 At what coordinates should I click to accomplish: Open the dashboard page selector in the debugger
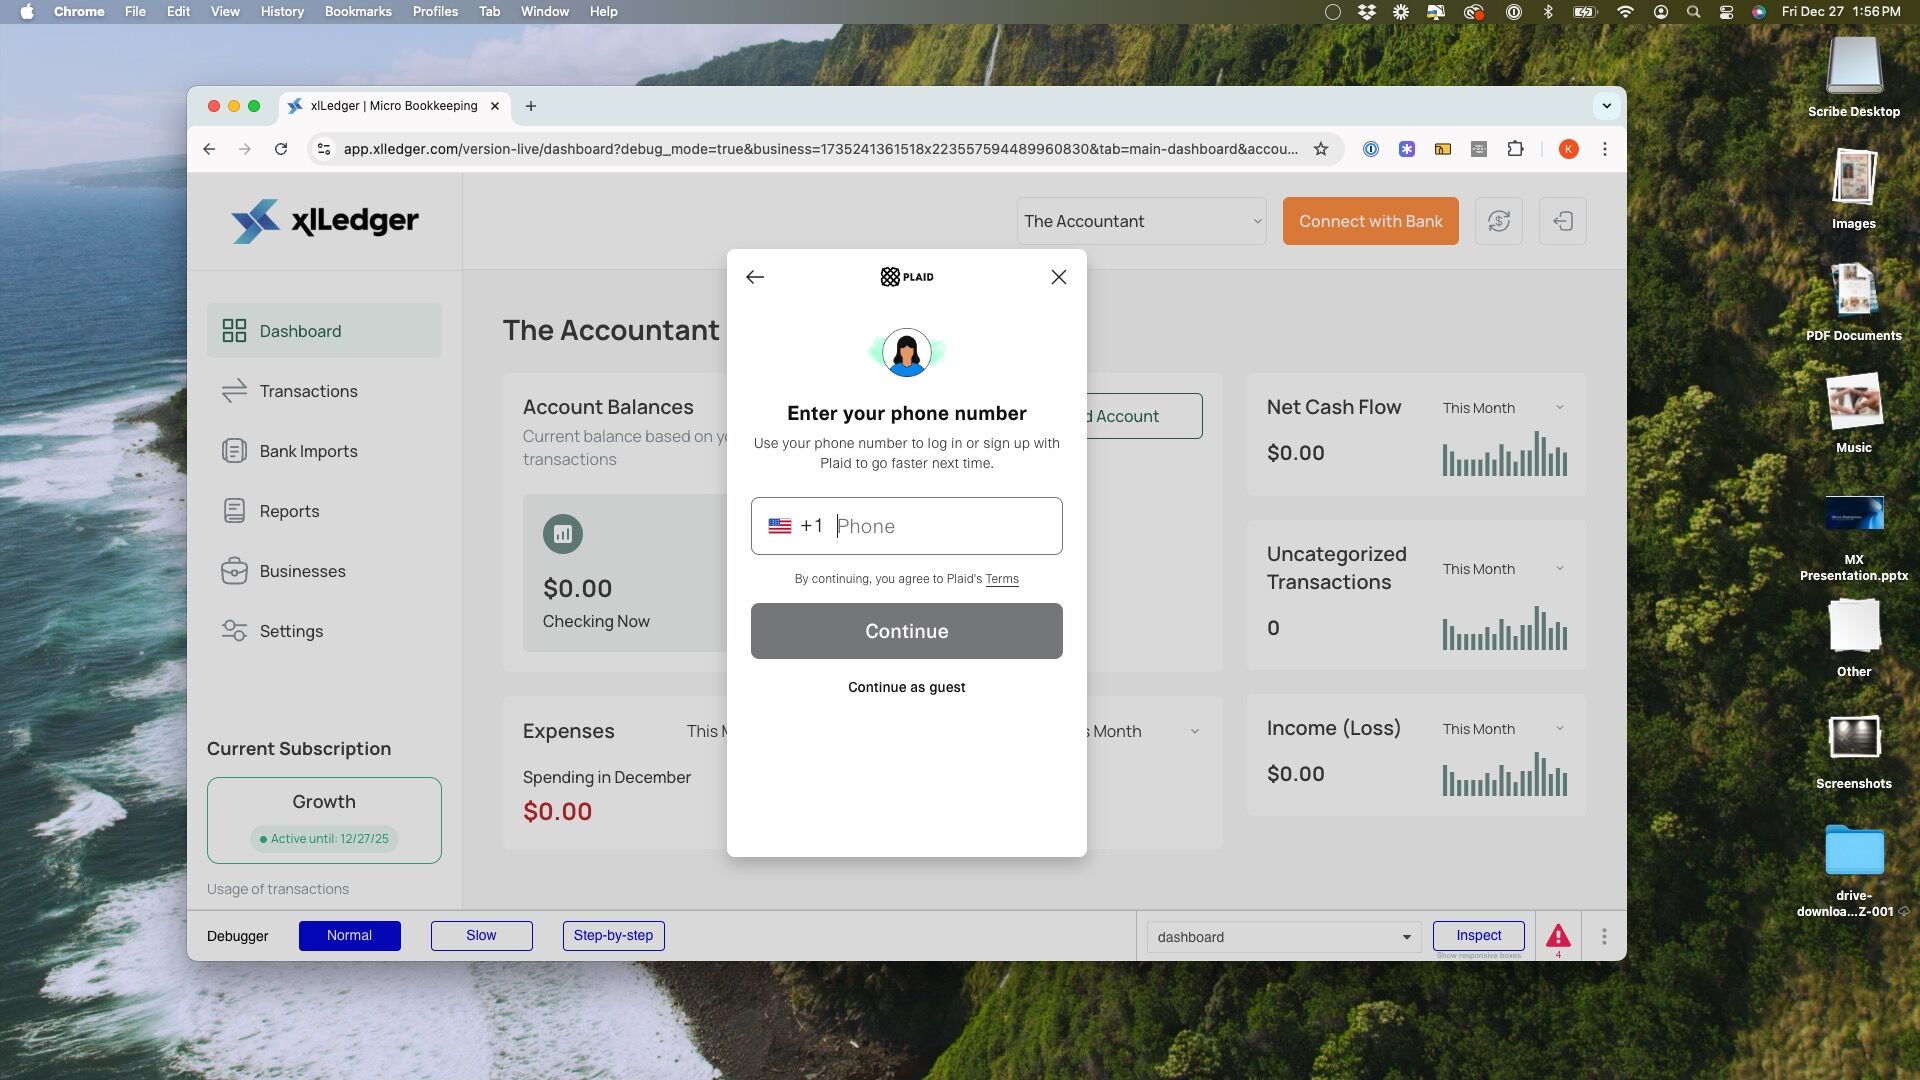pos(1284,937)
